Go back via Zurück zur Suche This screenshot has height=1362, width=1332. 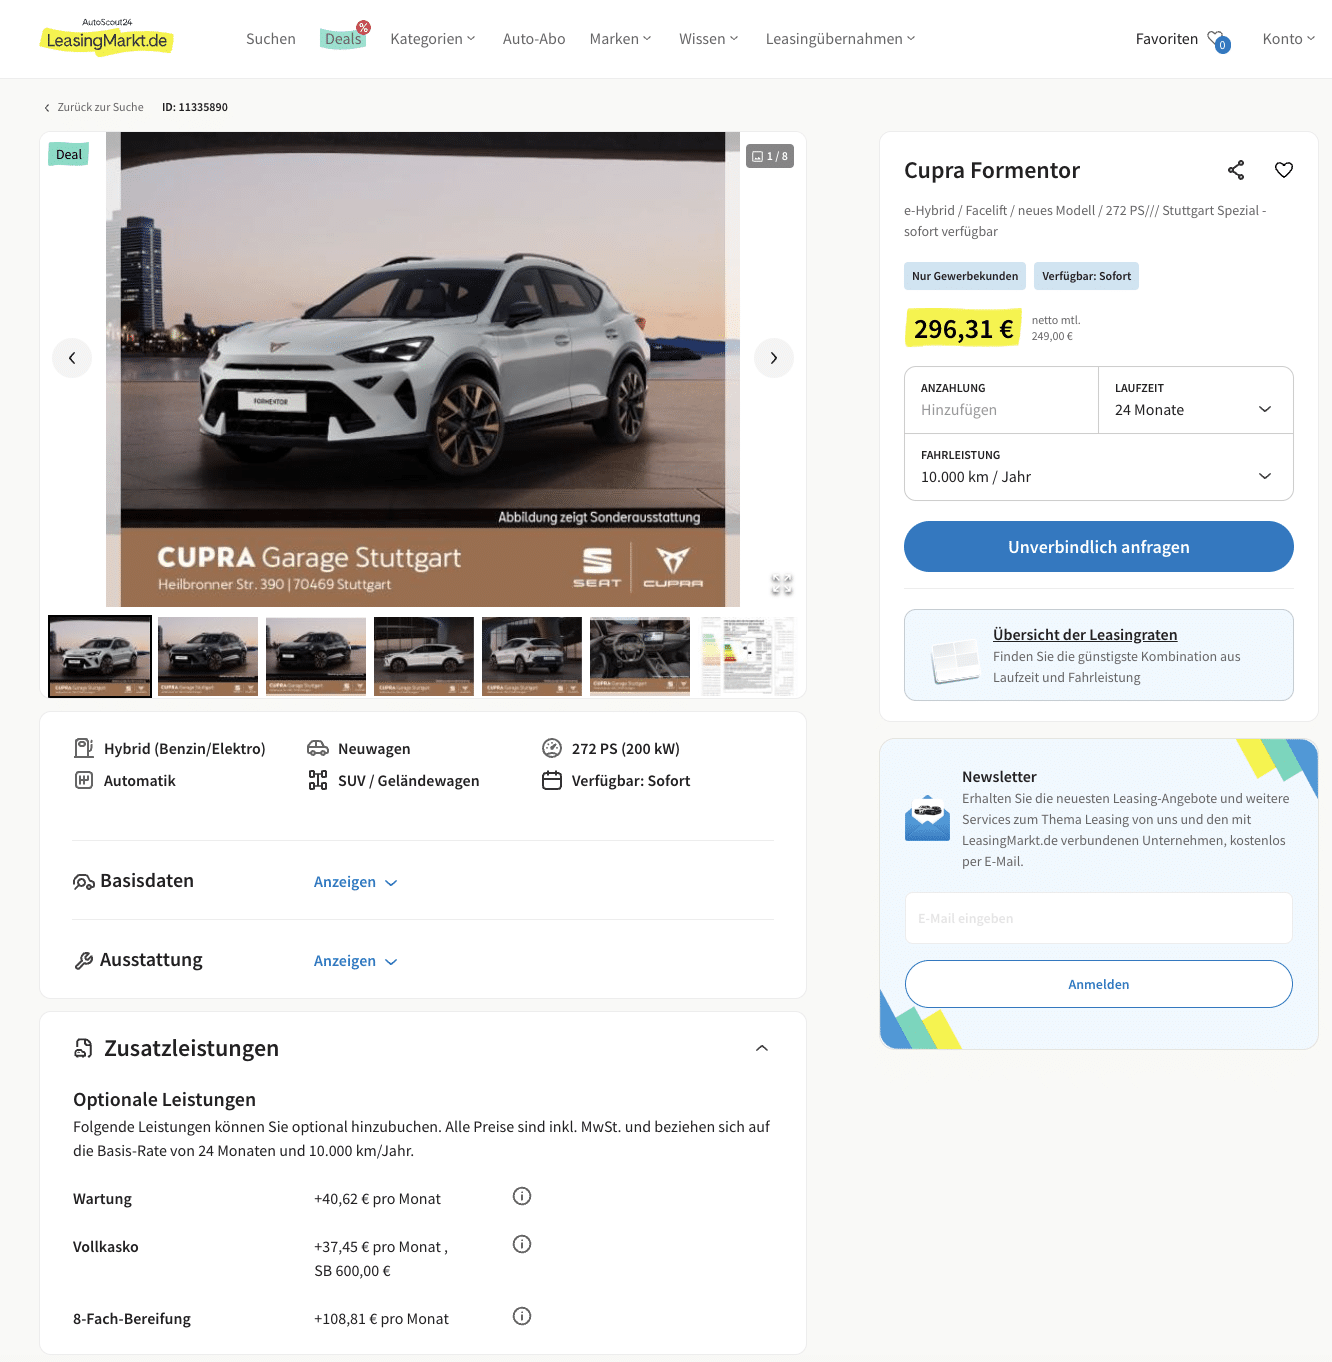94,107
